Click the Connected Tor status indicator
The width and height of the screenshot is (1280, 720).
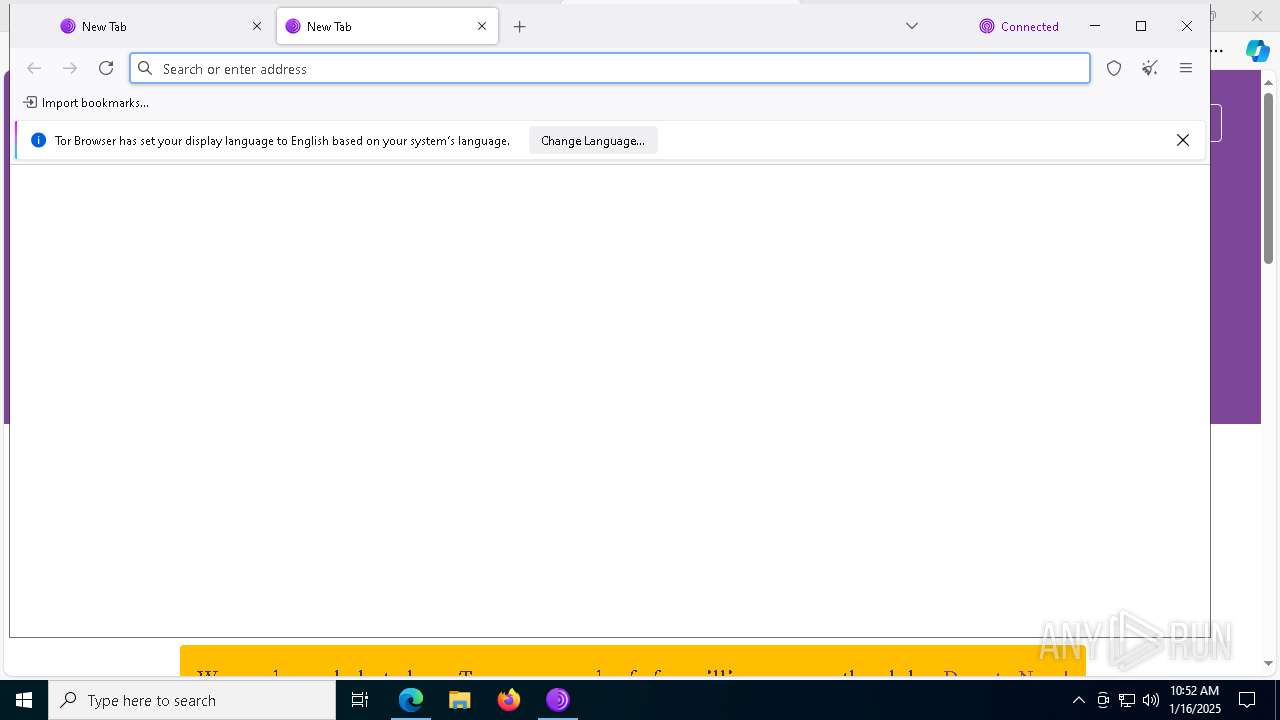click(x=1019, y=27)
